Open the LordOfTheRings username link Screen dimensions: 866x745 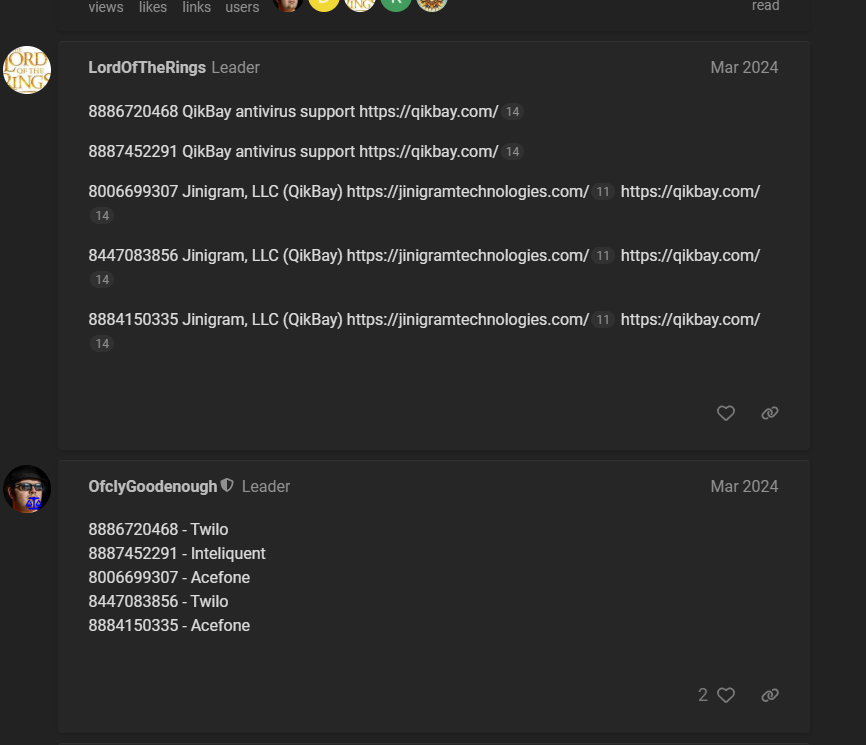[x=147, y=68]
